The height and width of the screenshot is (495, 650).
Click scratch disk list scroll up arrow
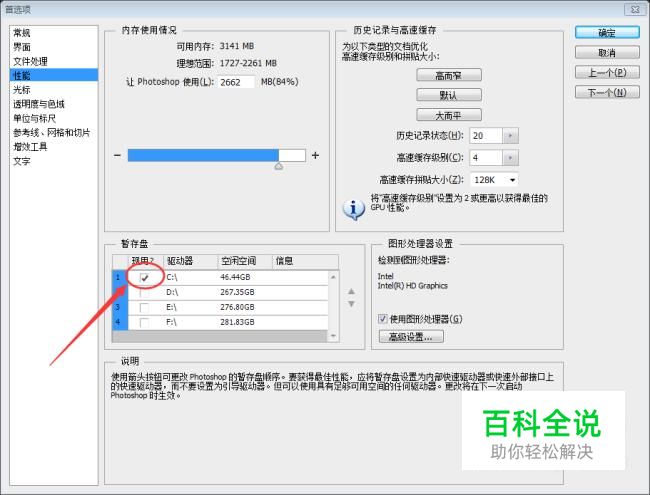pyautogui.click(x=333, y=277)
